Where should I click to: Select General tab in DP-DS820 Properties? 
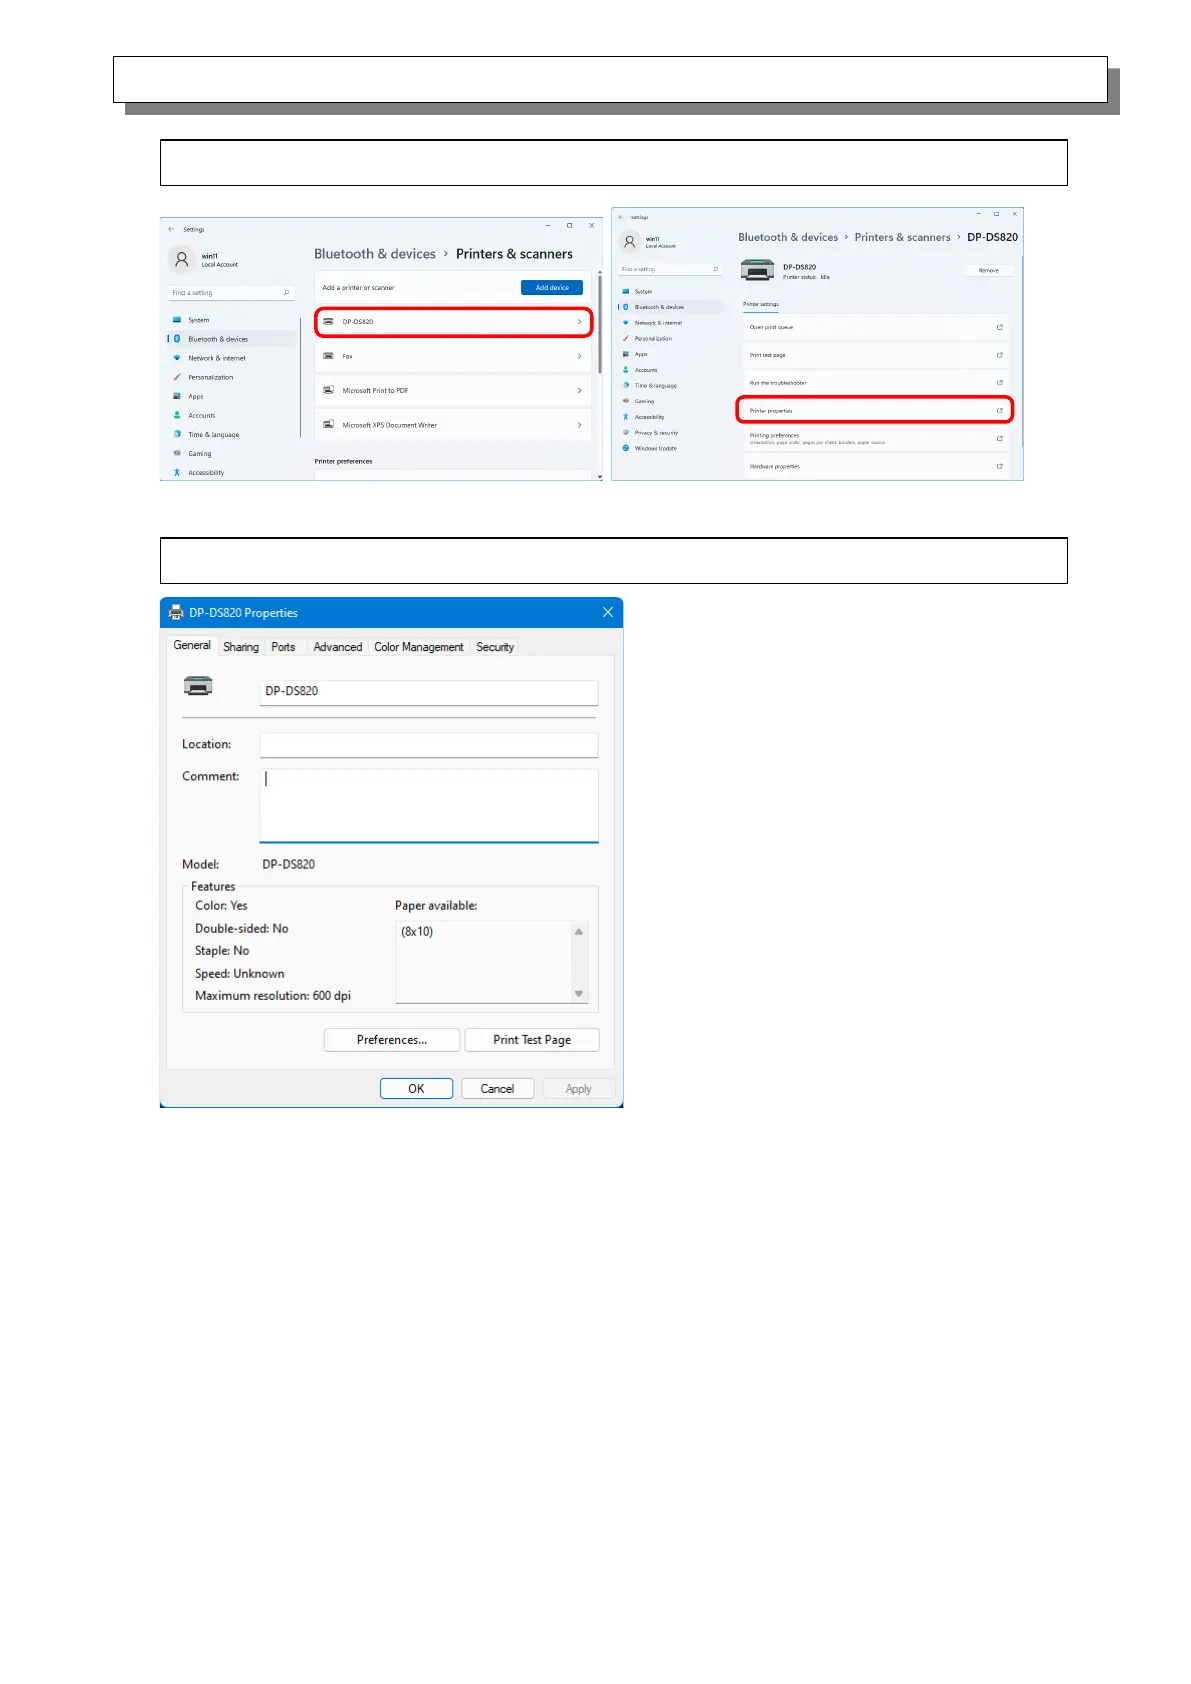[192, 646]
